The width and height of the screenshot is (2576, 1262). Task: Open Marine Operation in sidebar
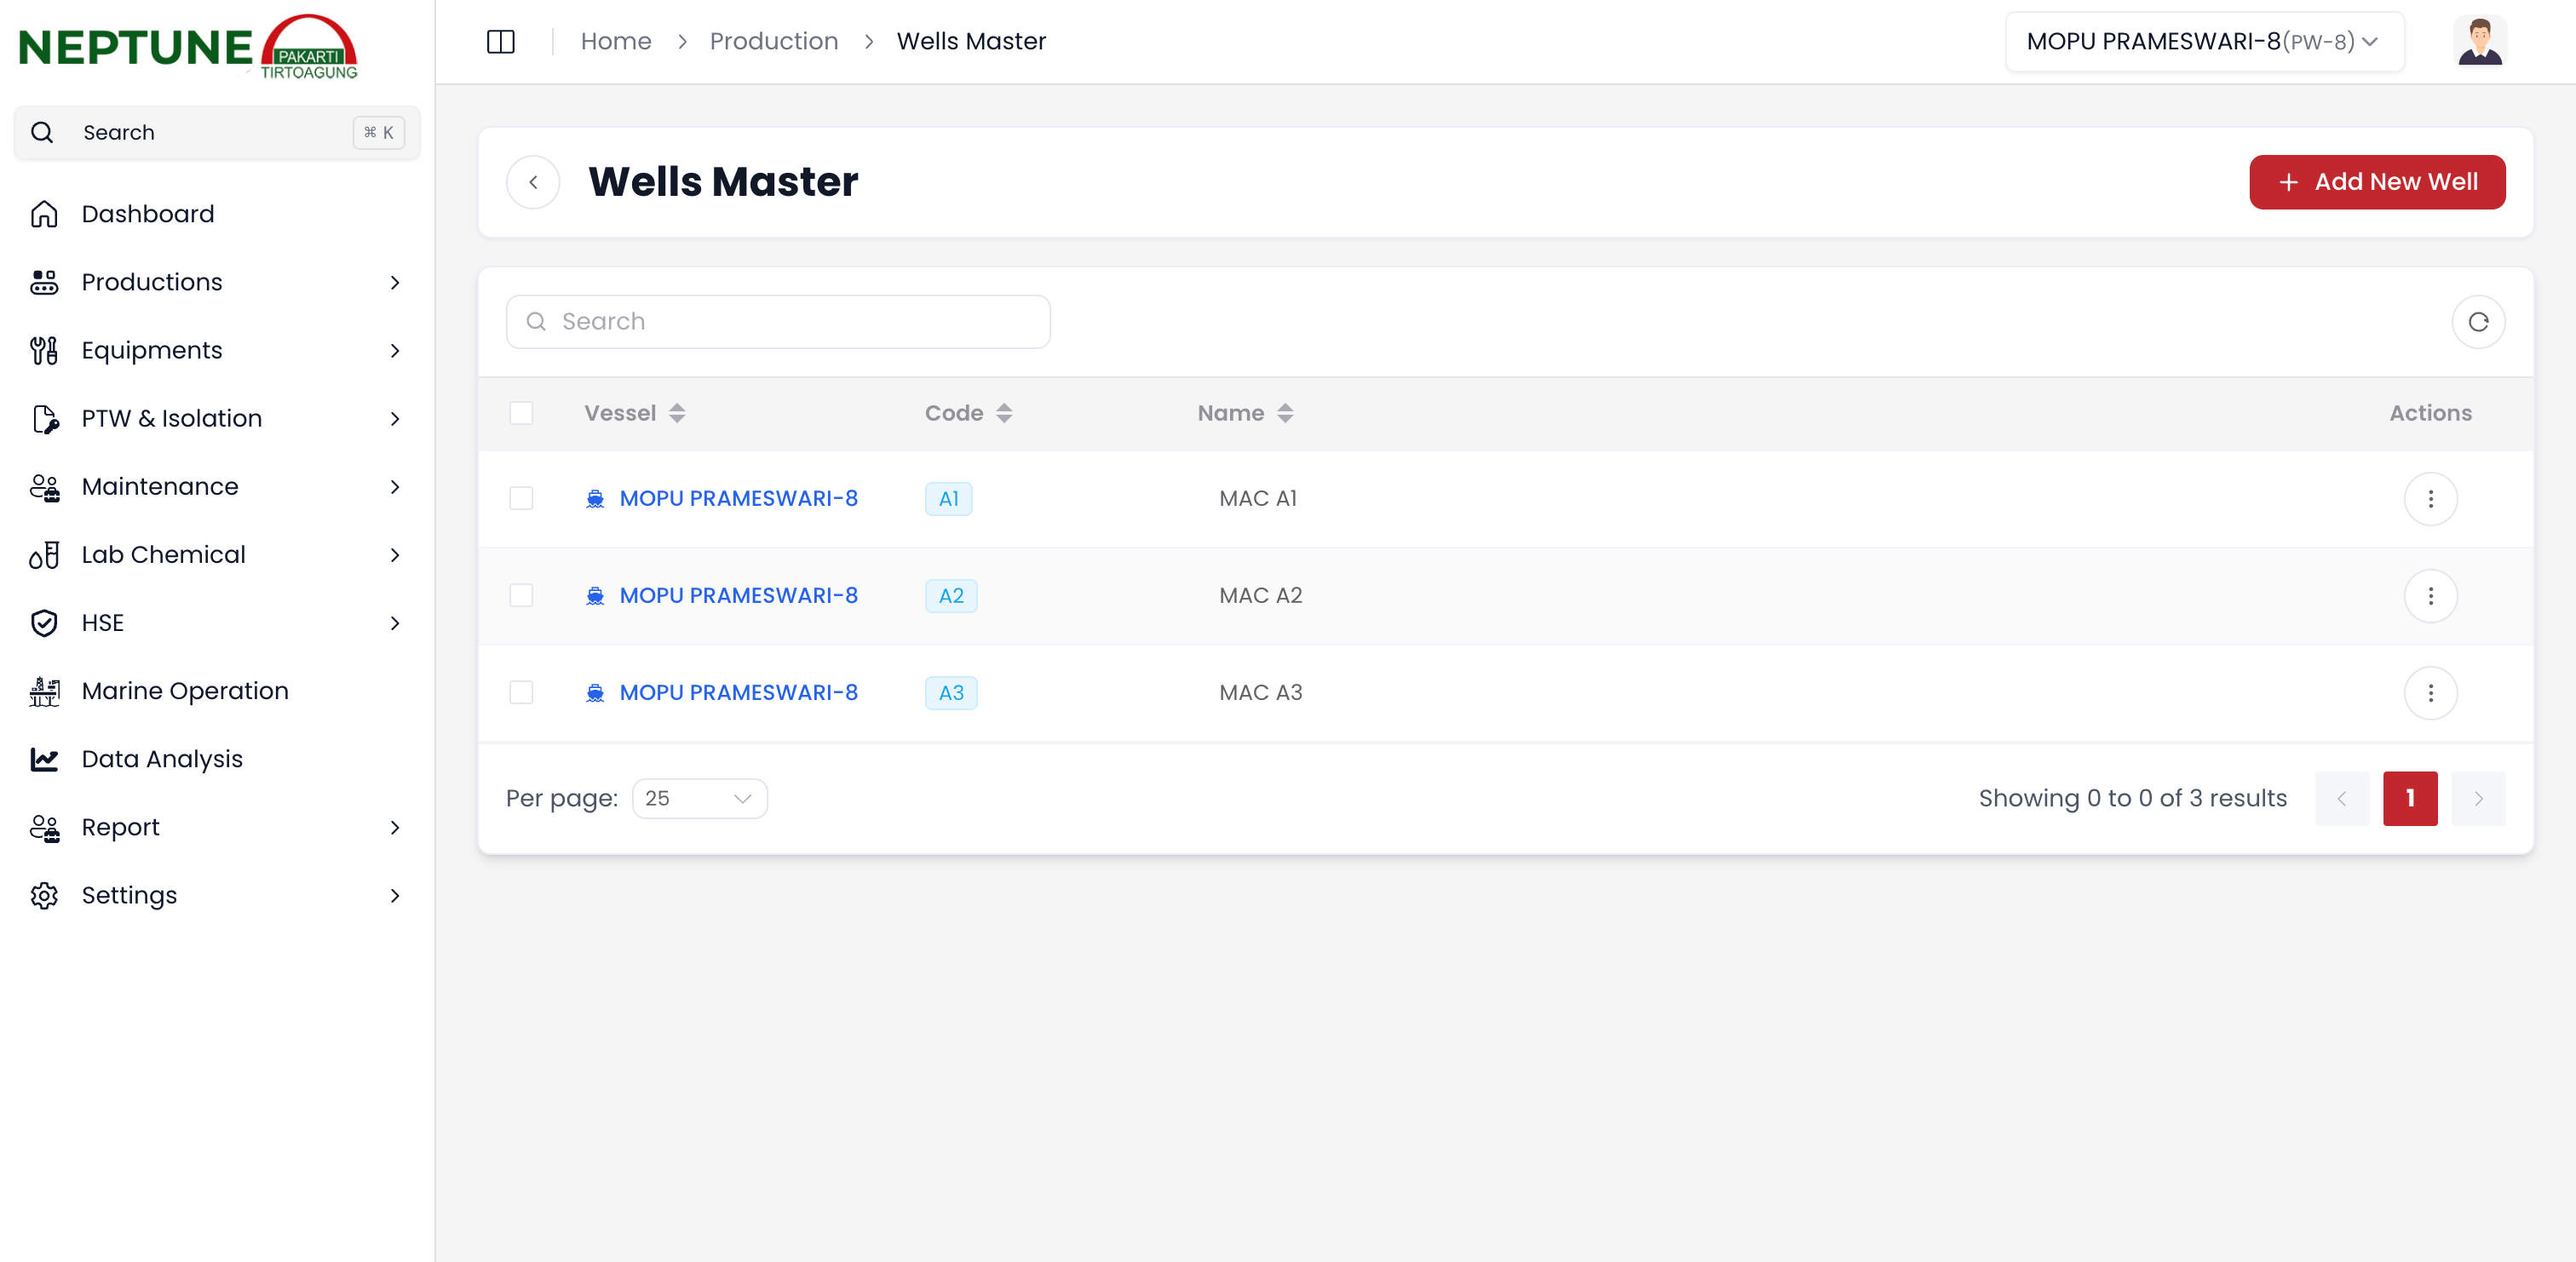coord(185,691)
